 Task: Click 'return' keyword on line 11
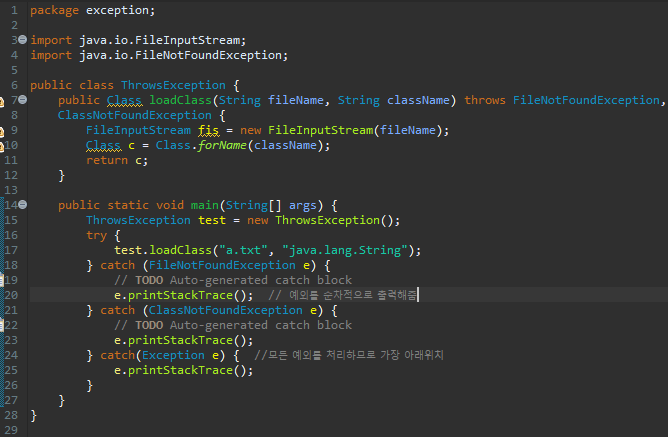[107, 160]
